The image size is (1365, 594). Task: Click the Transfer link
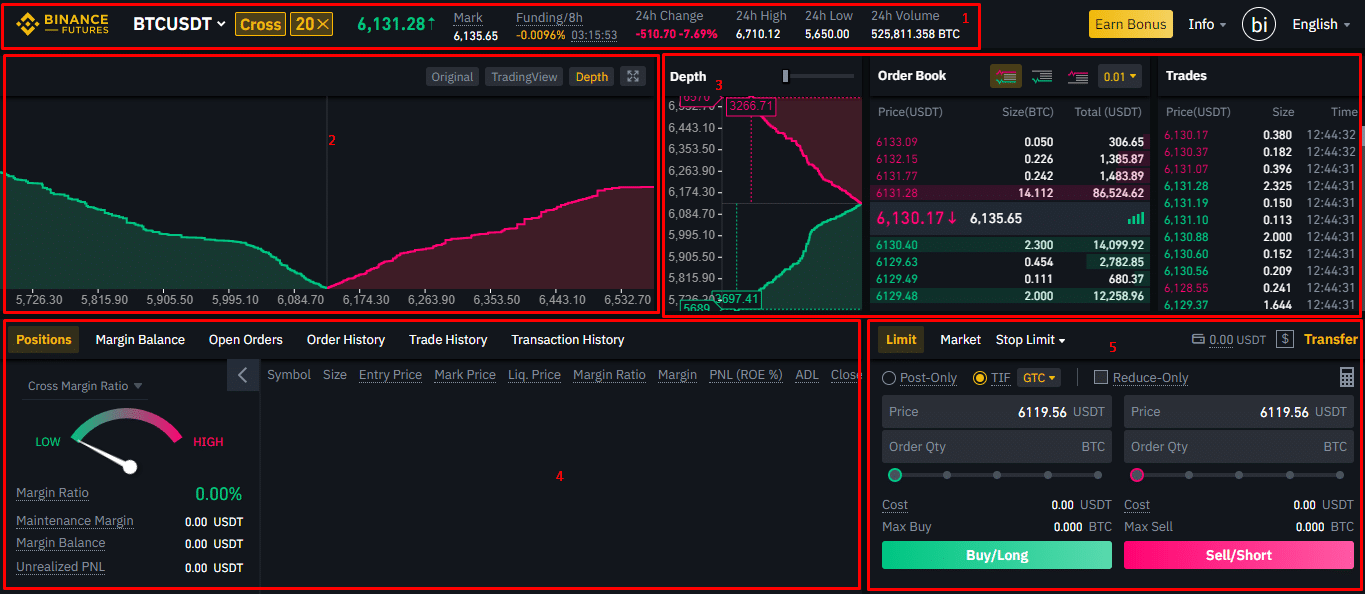pos(1331,340)
